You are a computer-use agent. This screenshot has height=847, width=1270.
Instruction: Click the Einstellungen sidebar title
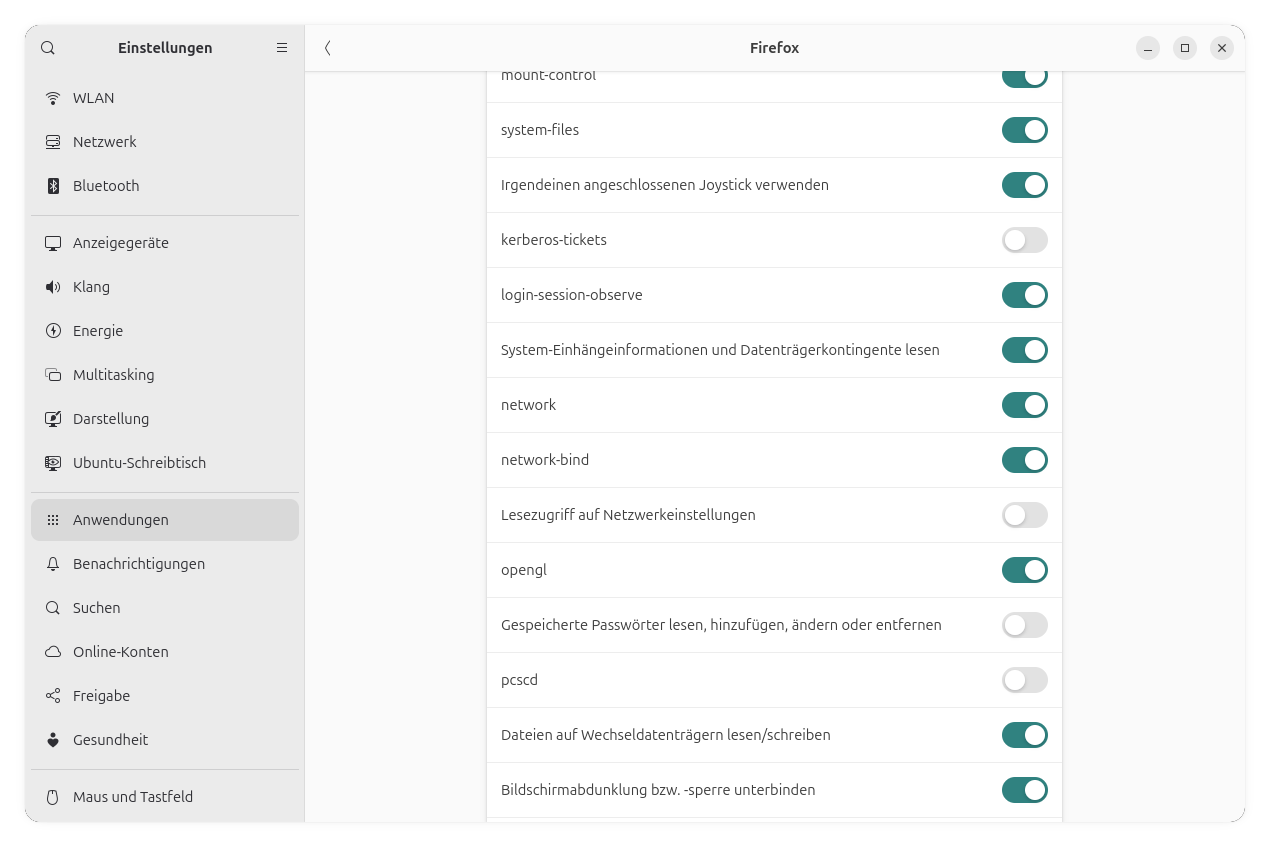tap(165, 48)
